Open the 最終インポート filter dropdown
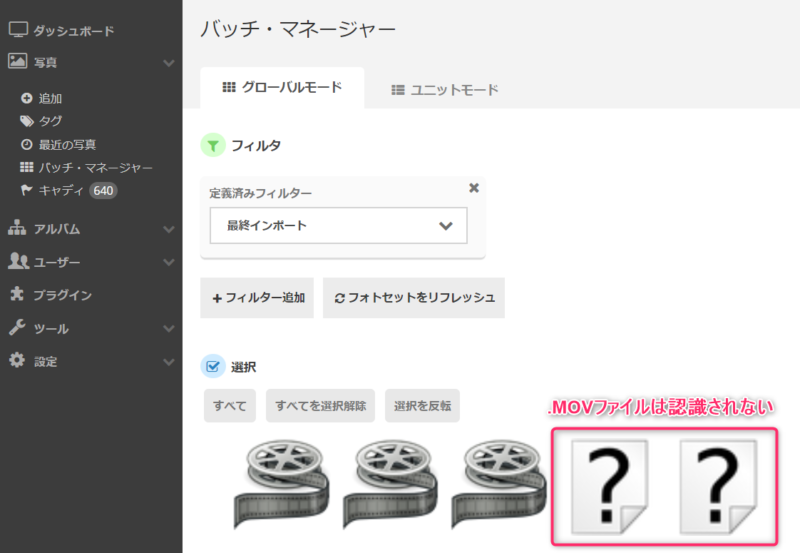Viewport: 800px width, 553px height. click(x=339, y=225)
